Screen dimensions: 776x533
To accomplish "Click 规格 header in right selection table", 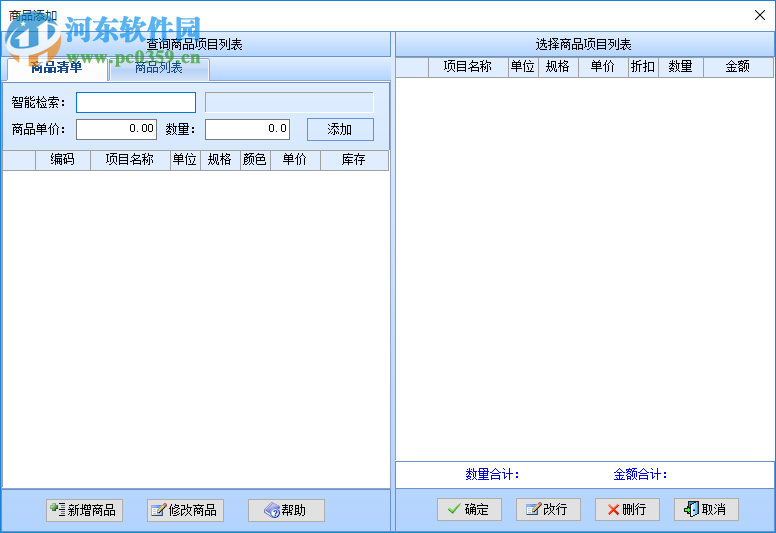I will (x=558, y=67).
